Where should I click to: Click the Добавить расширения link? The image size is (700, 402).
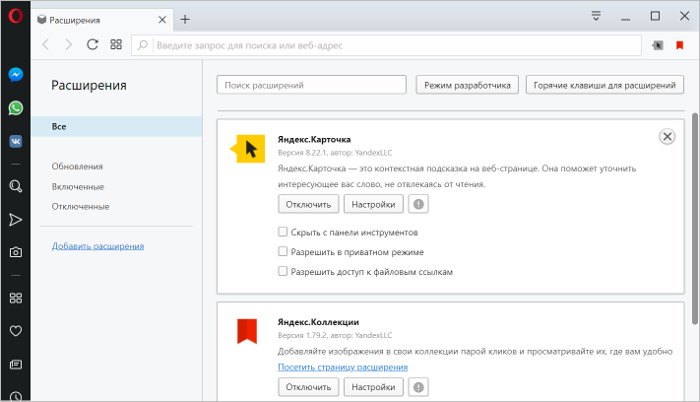[98, 246]
